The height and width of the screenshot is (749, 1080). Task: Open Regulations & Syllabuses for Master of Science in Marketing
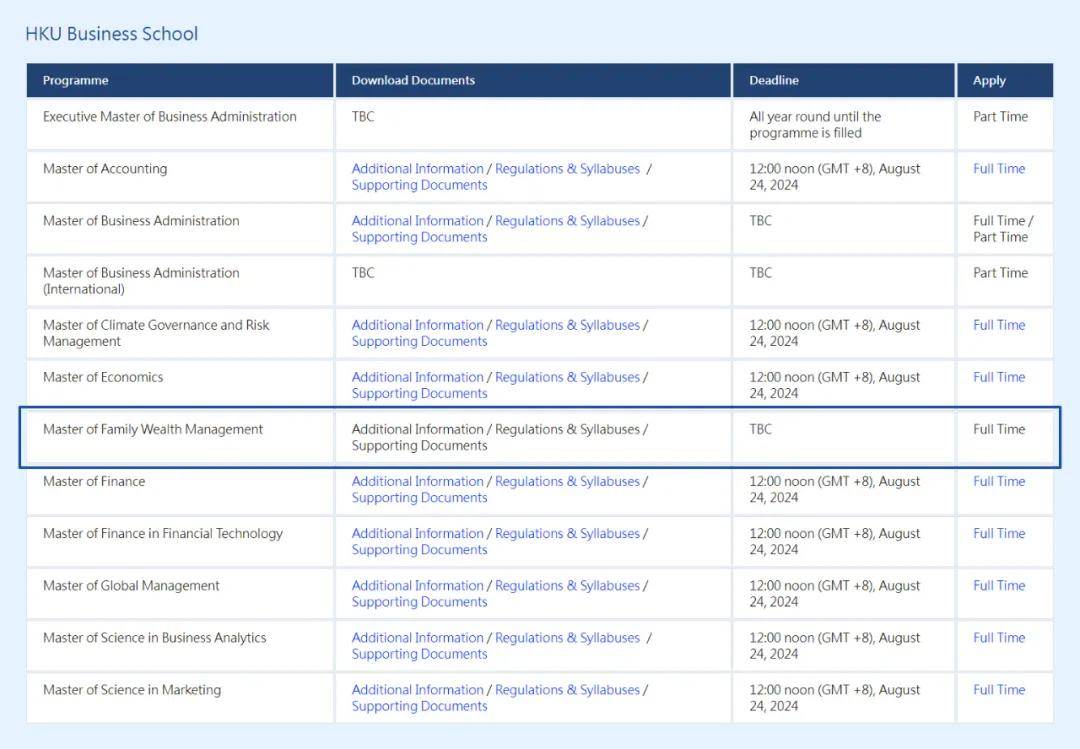tap(568, 690)
